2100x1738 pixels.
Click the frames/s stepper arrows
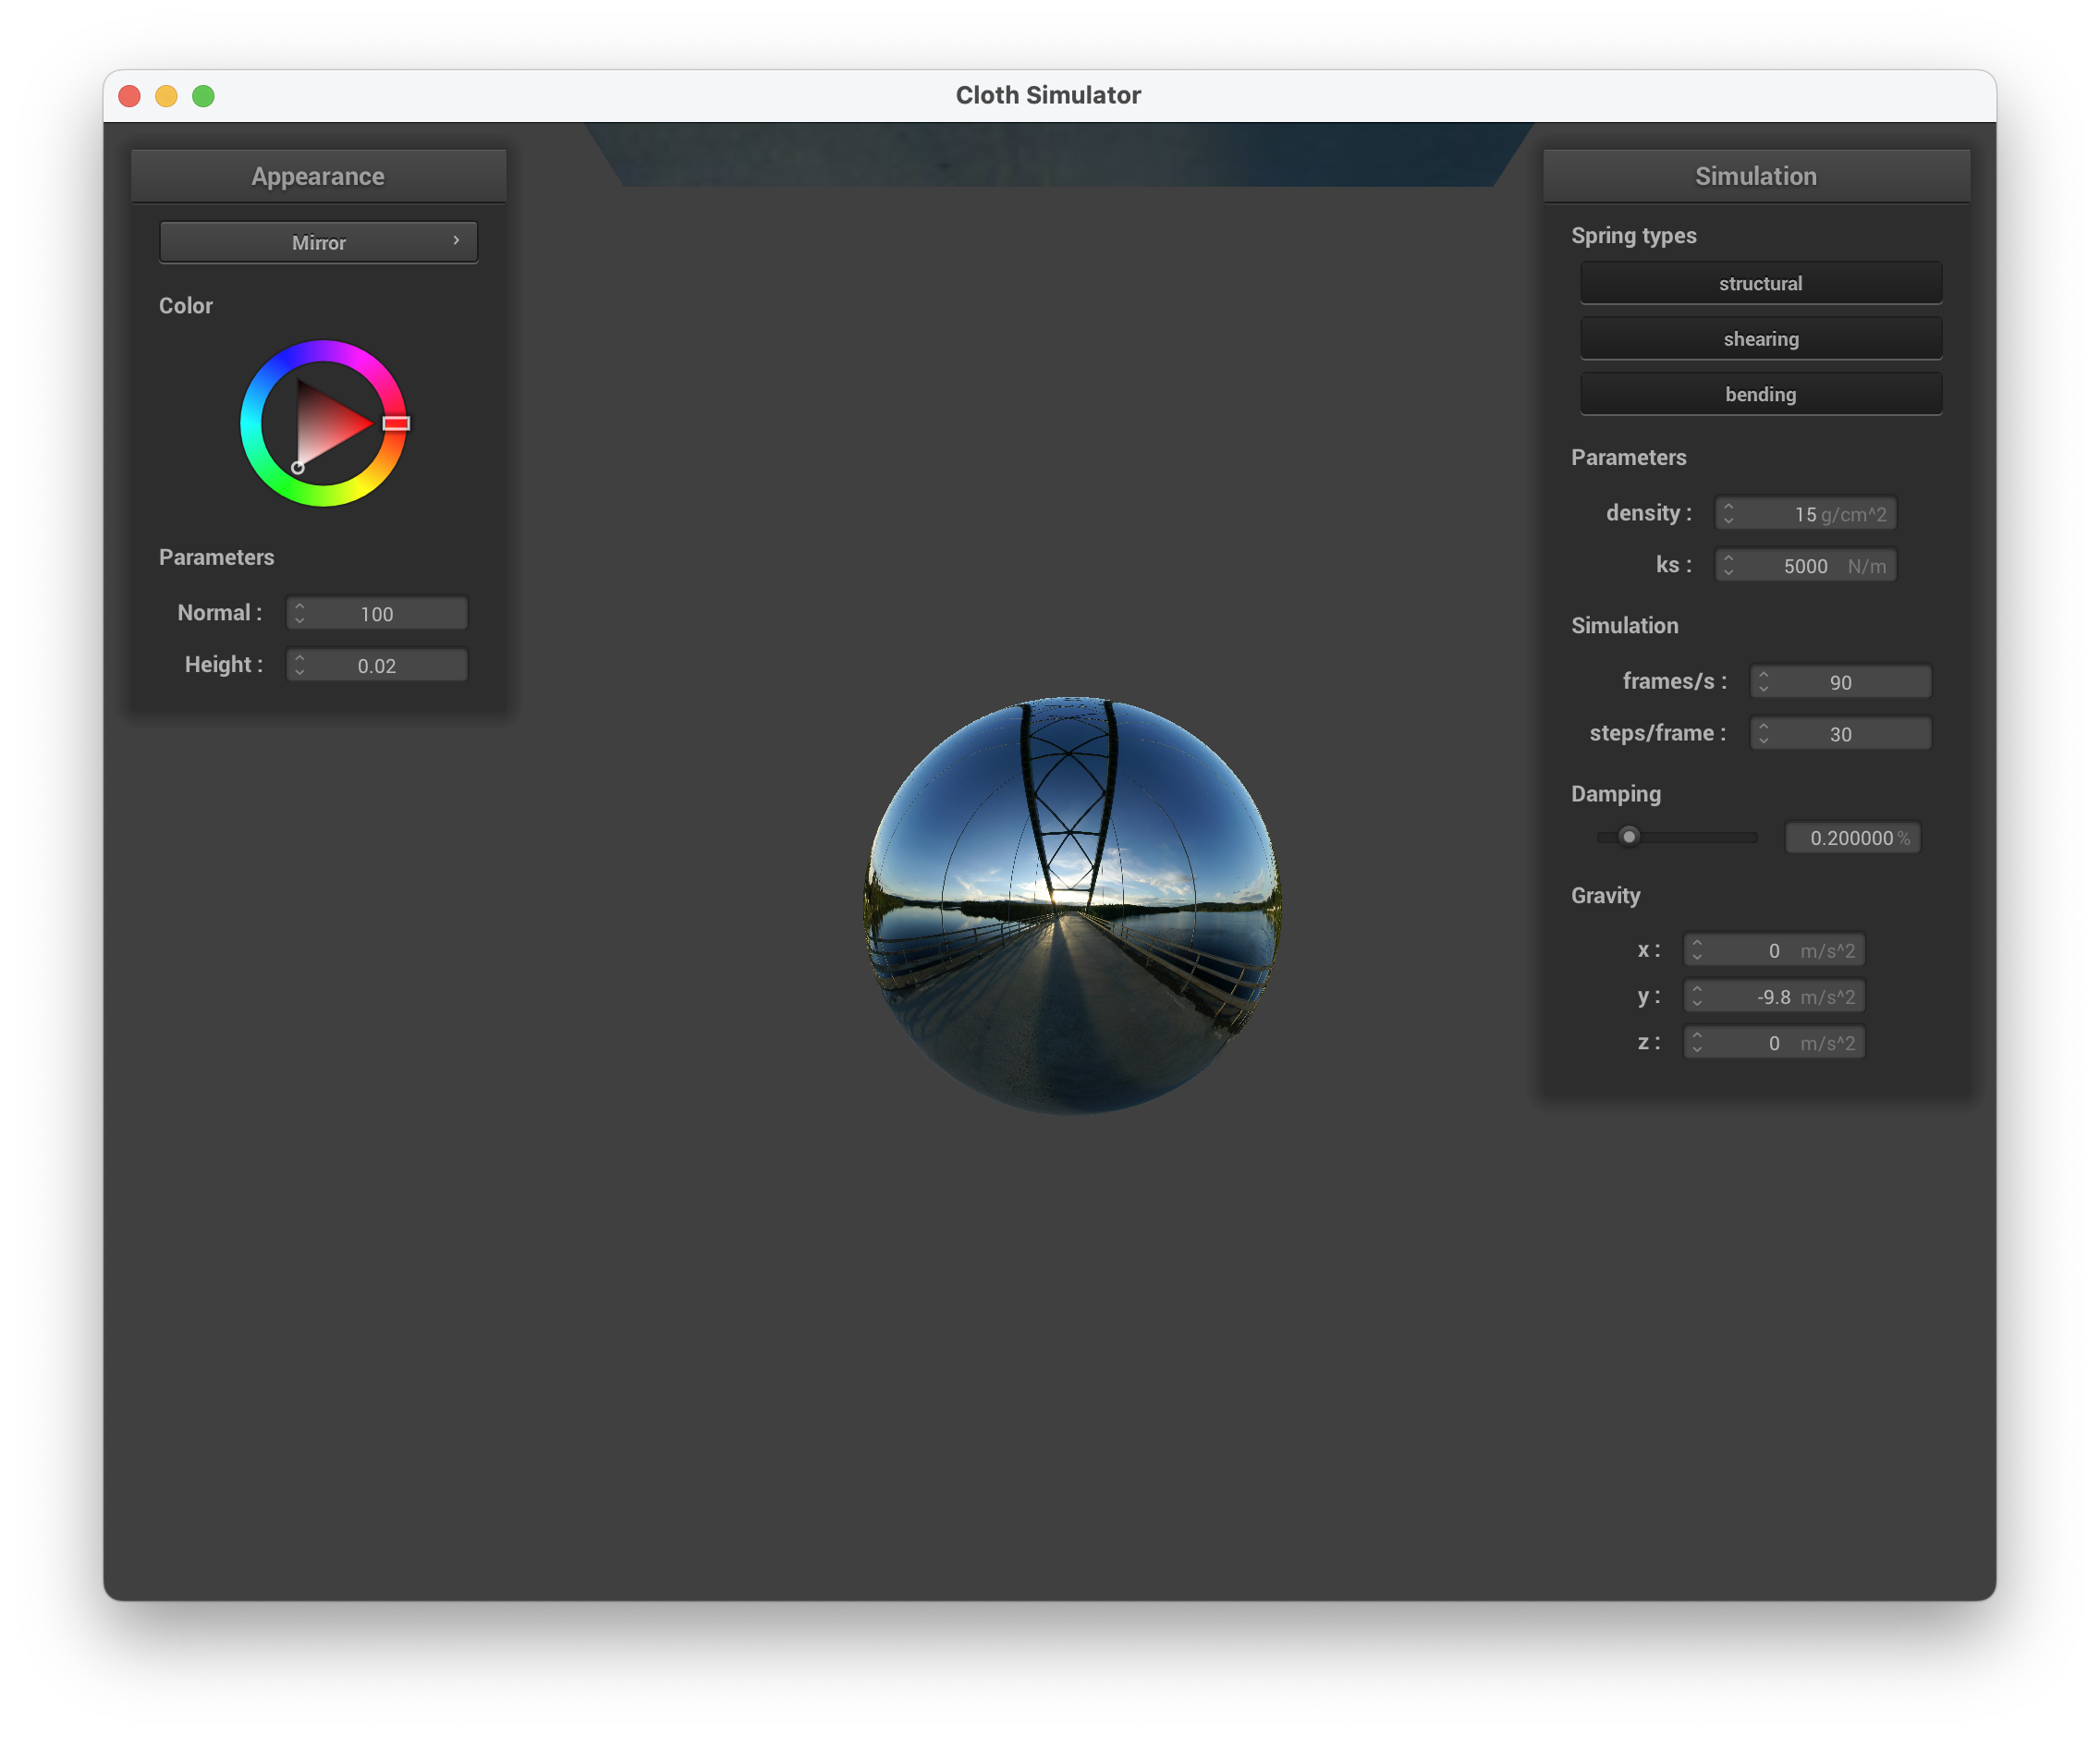(1763, 681)
